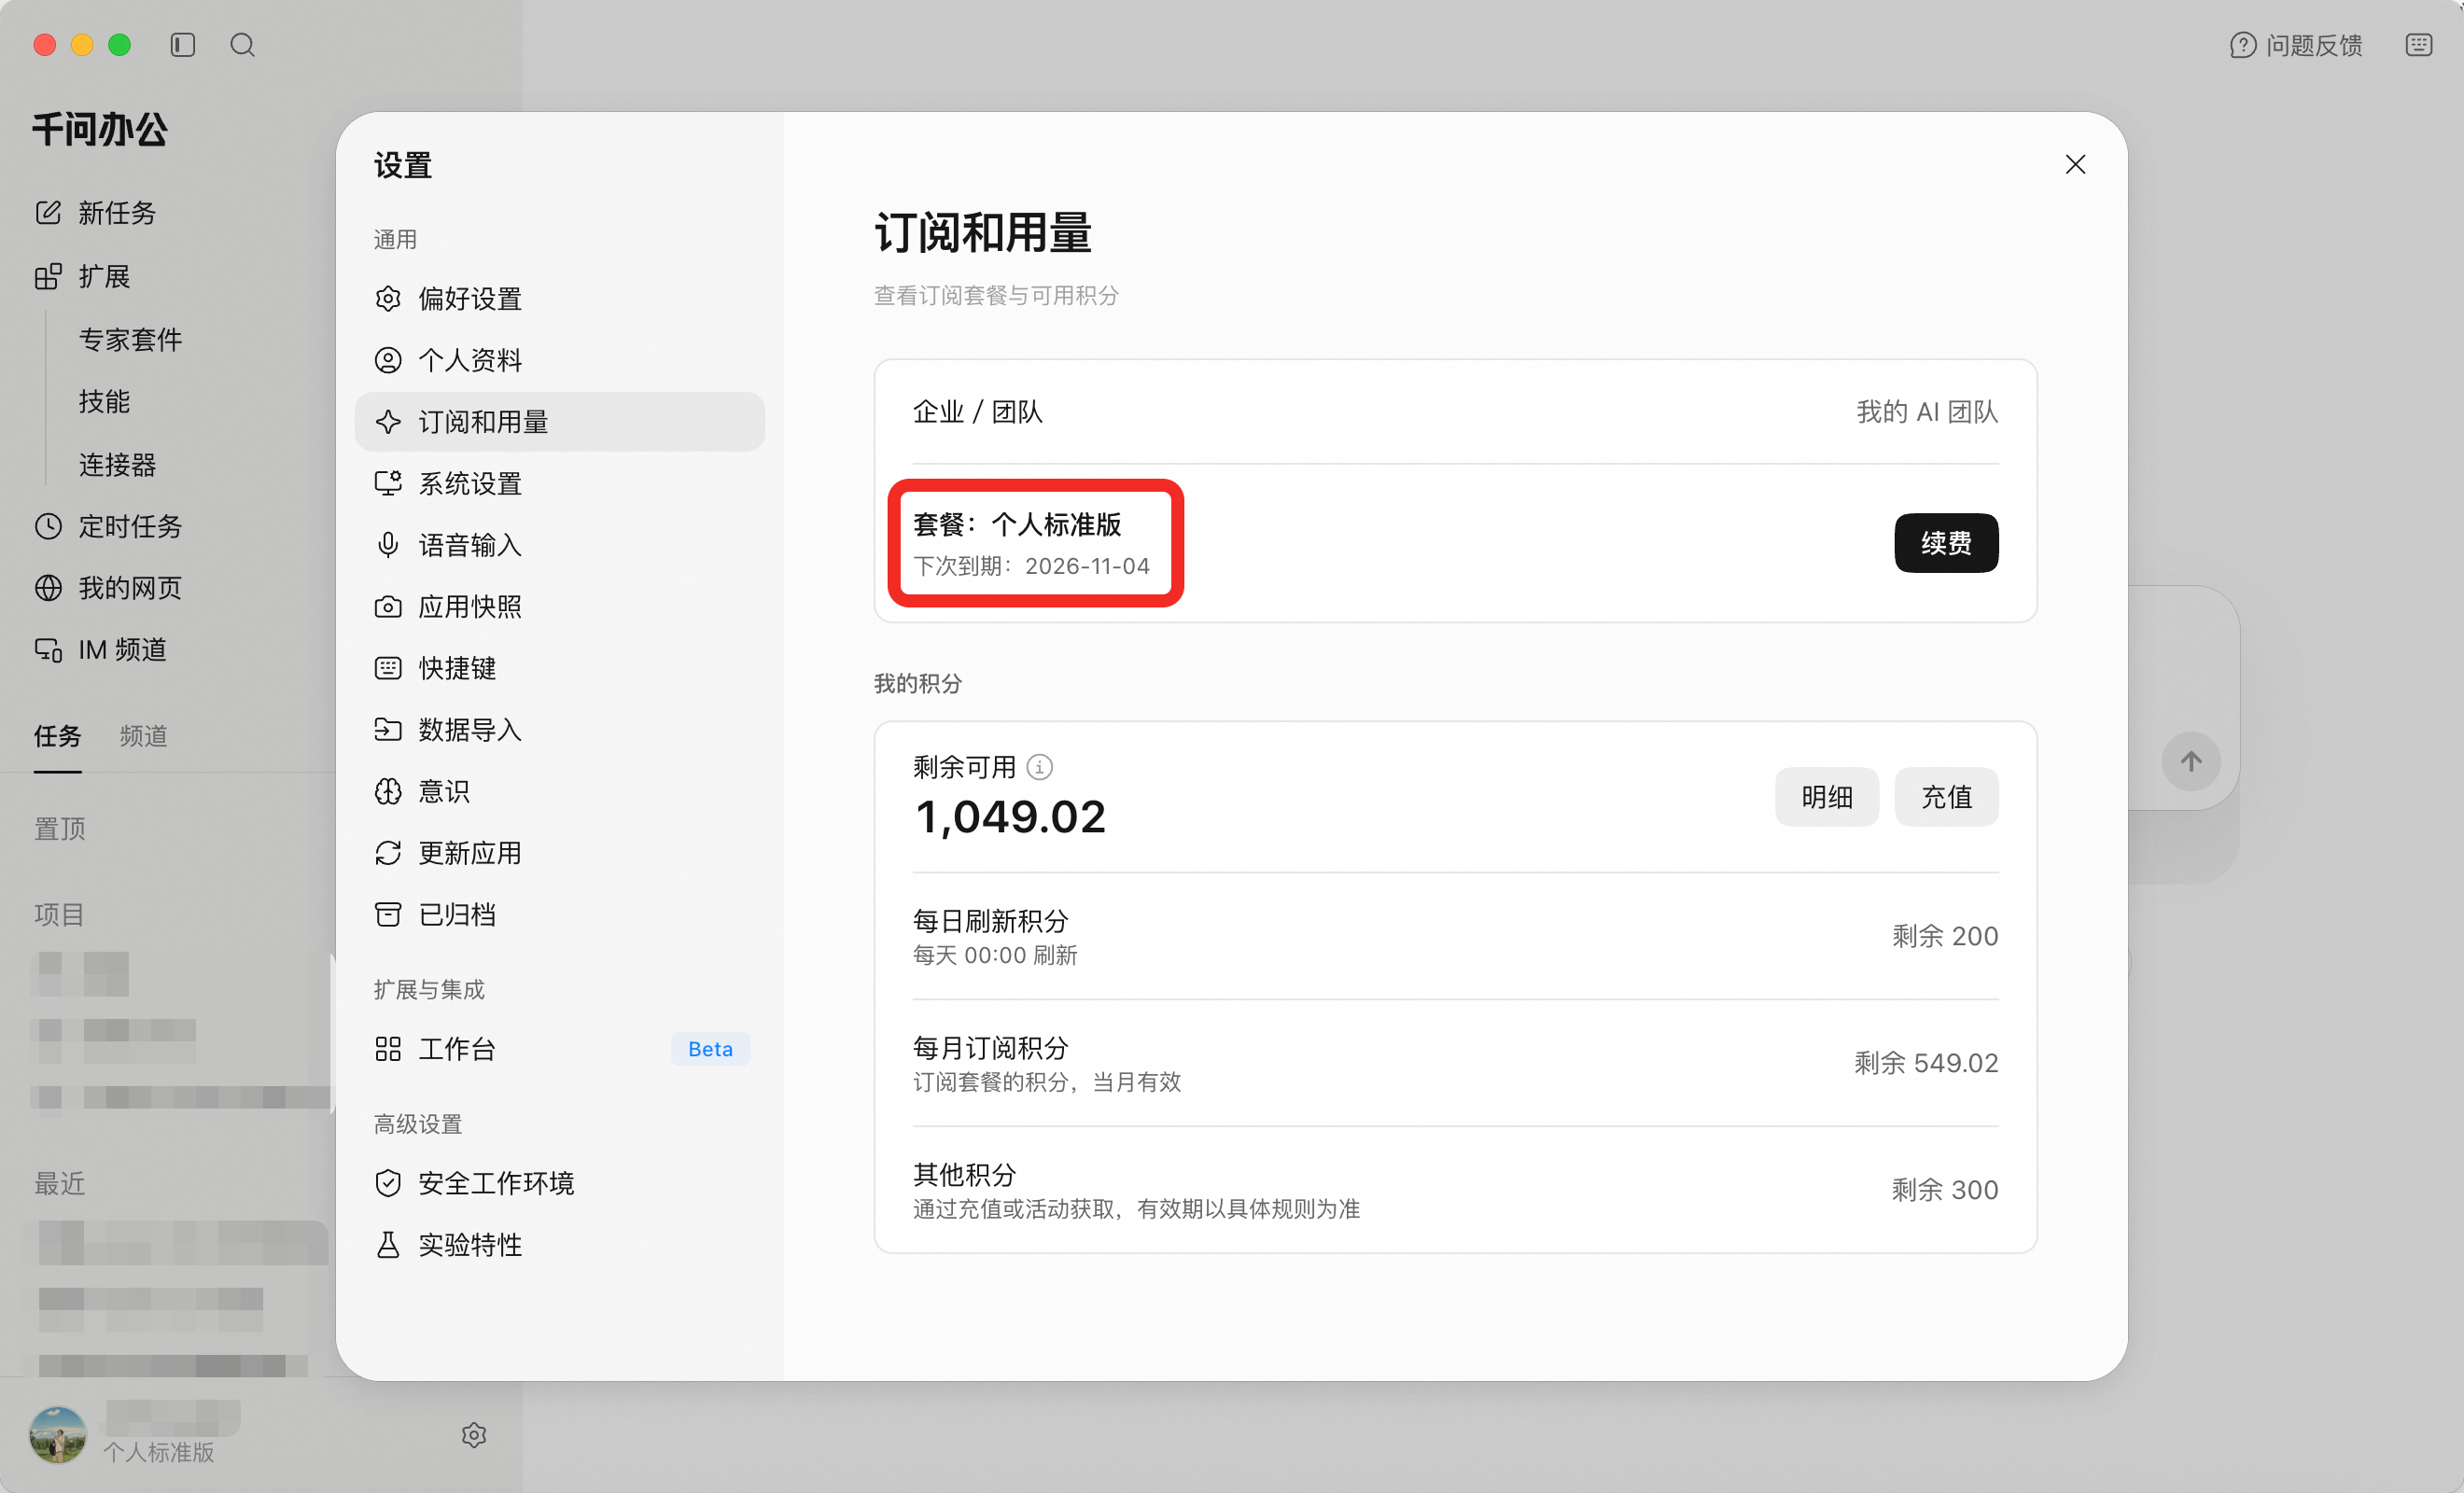Open 扩展 in the main sidebar
Image resolution: width=2464 pixels, height=1493 pixels.
82,276
